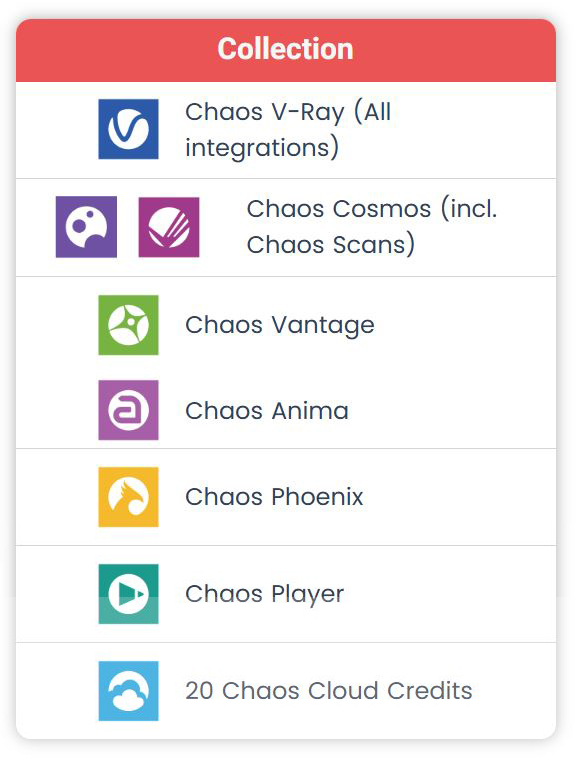Open the 'Chaos Cosmos (incl. Chaos Scans)' label
Screen dimensions: 576x761
click(372, 227)
